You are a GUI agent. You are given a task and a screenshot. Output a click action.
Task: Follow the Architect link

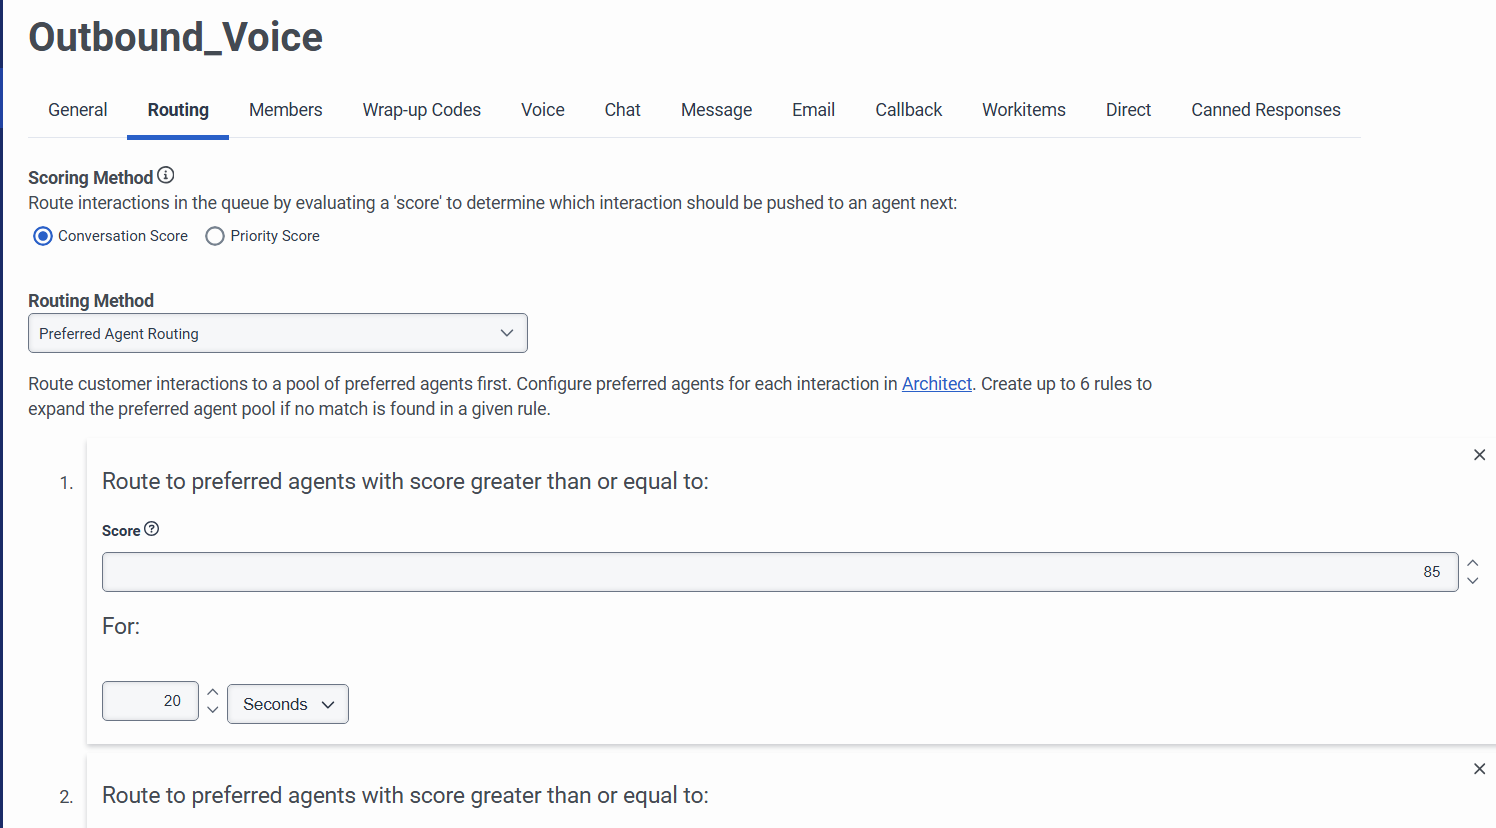click(936, 384)
